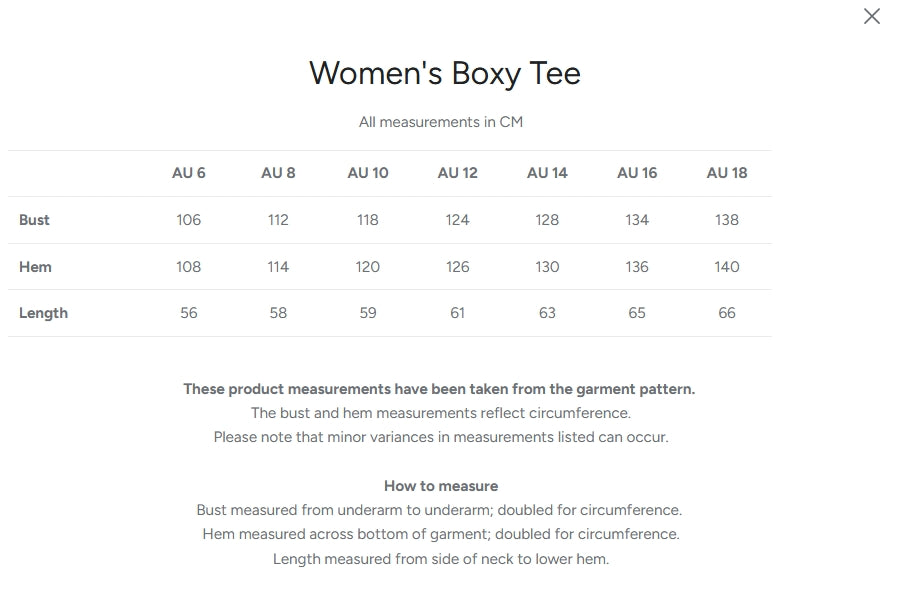907x604 pixels.
Task: Click the AU 16 size header
Action: click(637, 173)
